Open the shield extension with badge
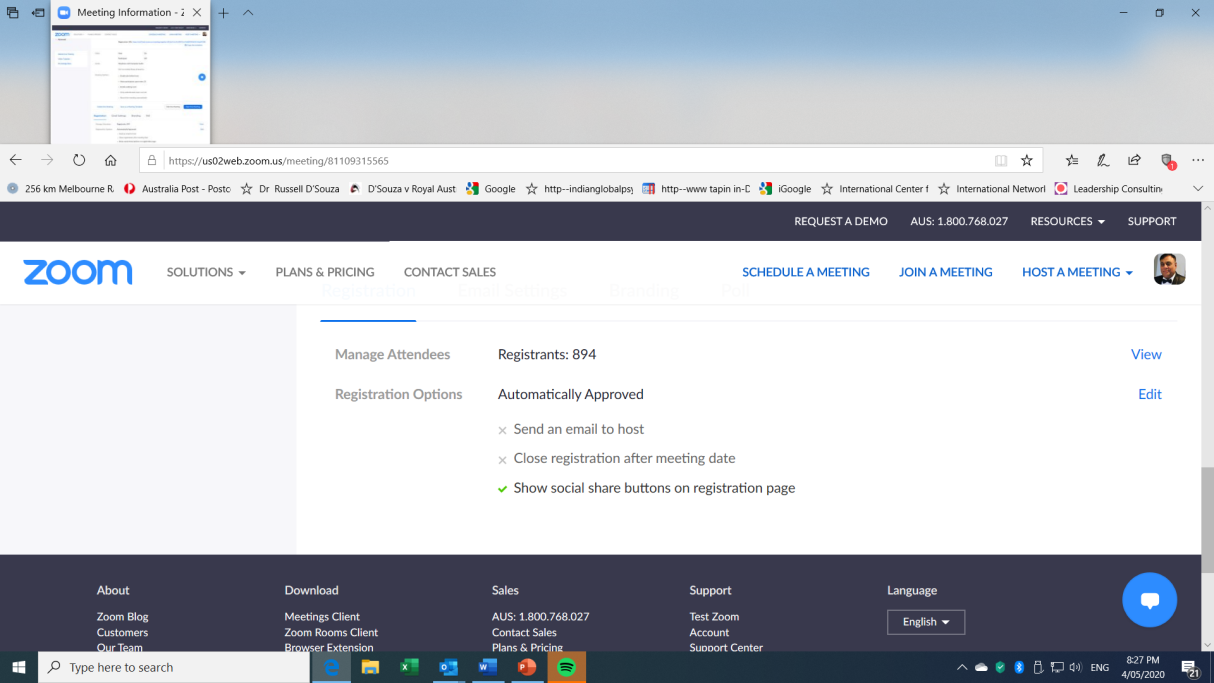This screenshot has width=1214, height=683. 1167,160
